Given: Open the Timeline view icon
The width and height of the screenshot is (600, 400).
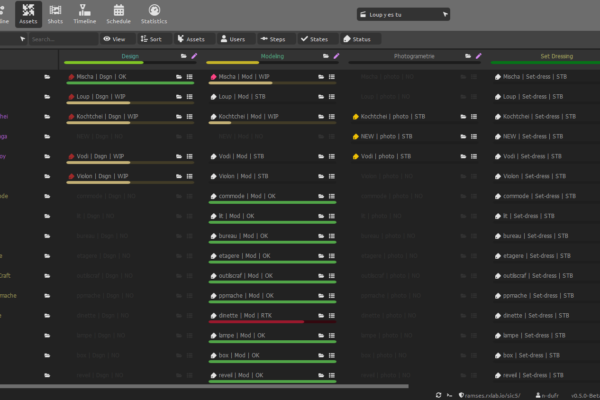Looking at the screenshot, I should click(85, 13).
